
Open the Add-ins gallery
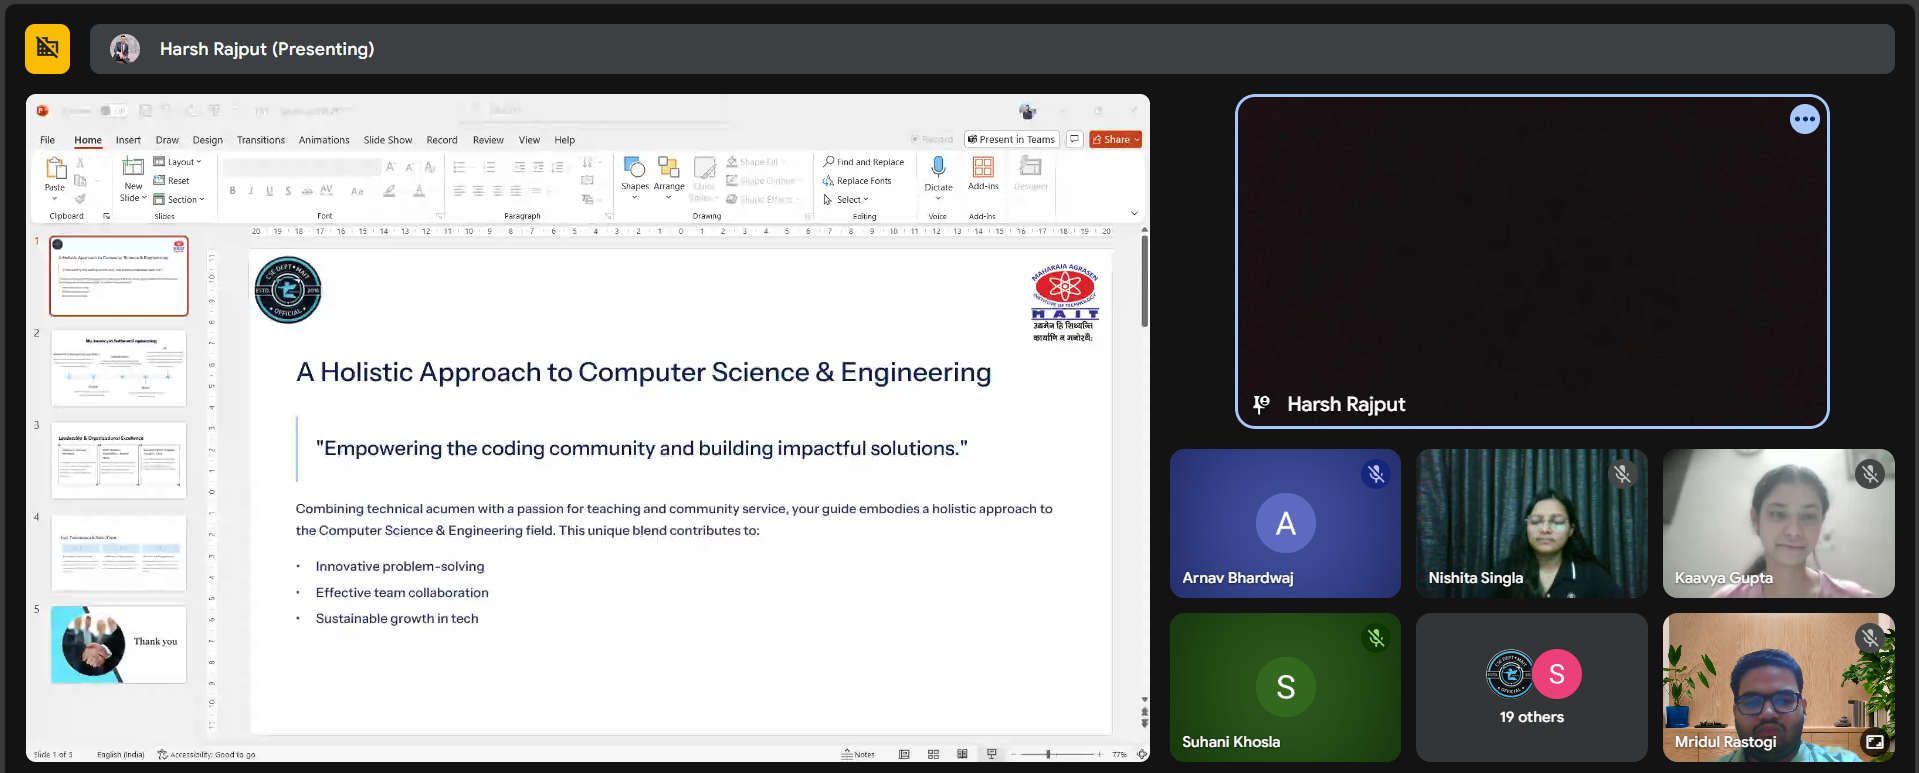983,174
